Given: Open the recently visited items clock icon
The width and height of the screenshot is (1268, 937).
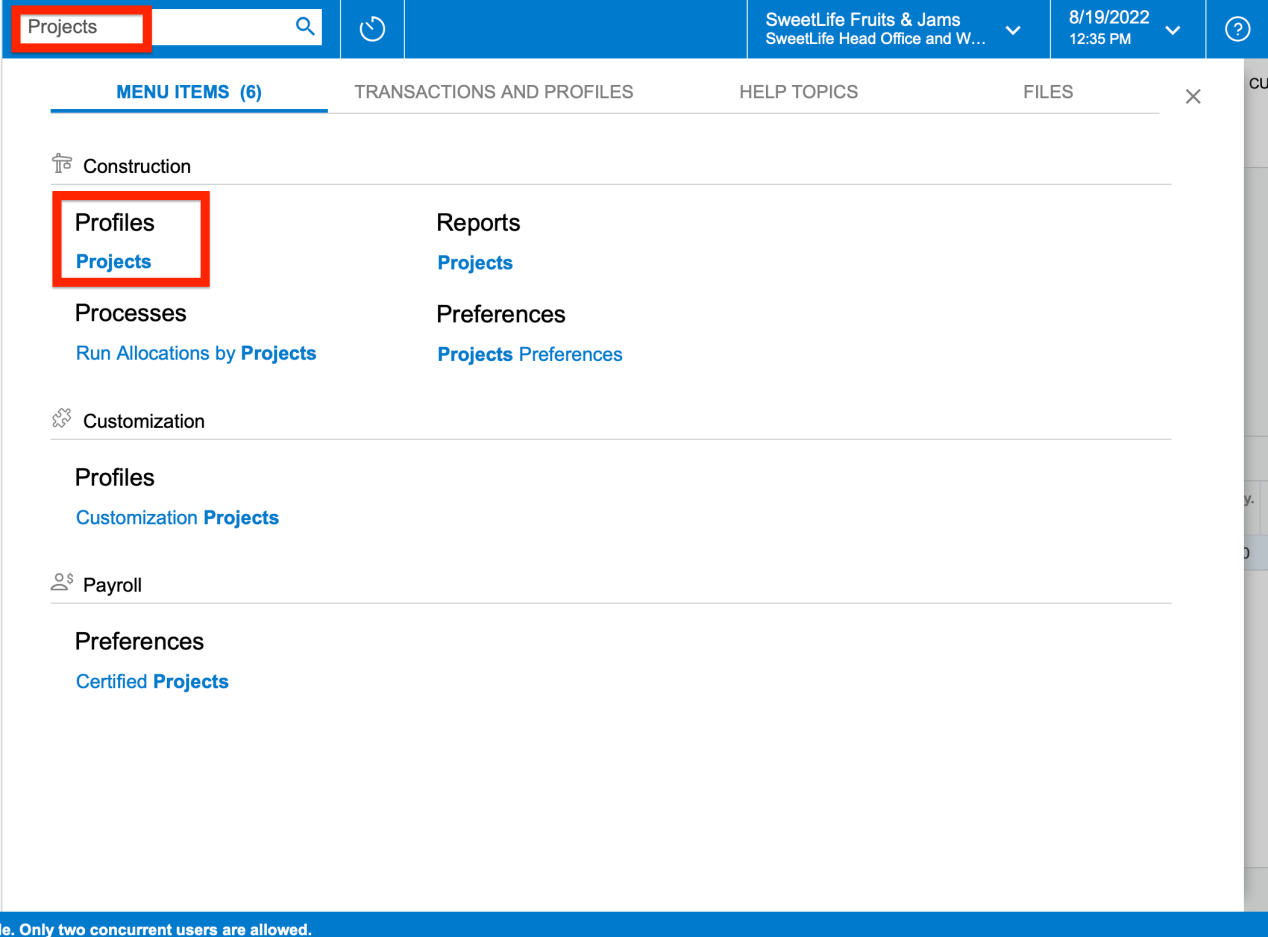Looking at the screenshot, I should (x=371, y=29).
